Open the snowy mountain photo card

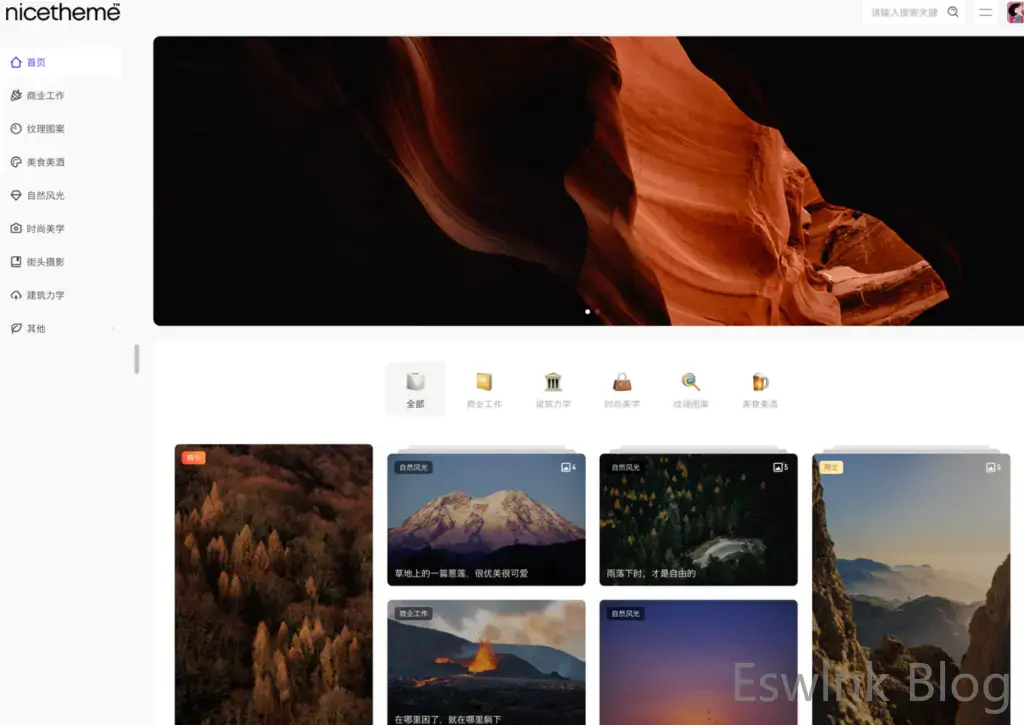pyautogui.click(x=486, y=519)
